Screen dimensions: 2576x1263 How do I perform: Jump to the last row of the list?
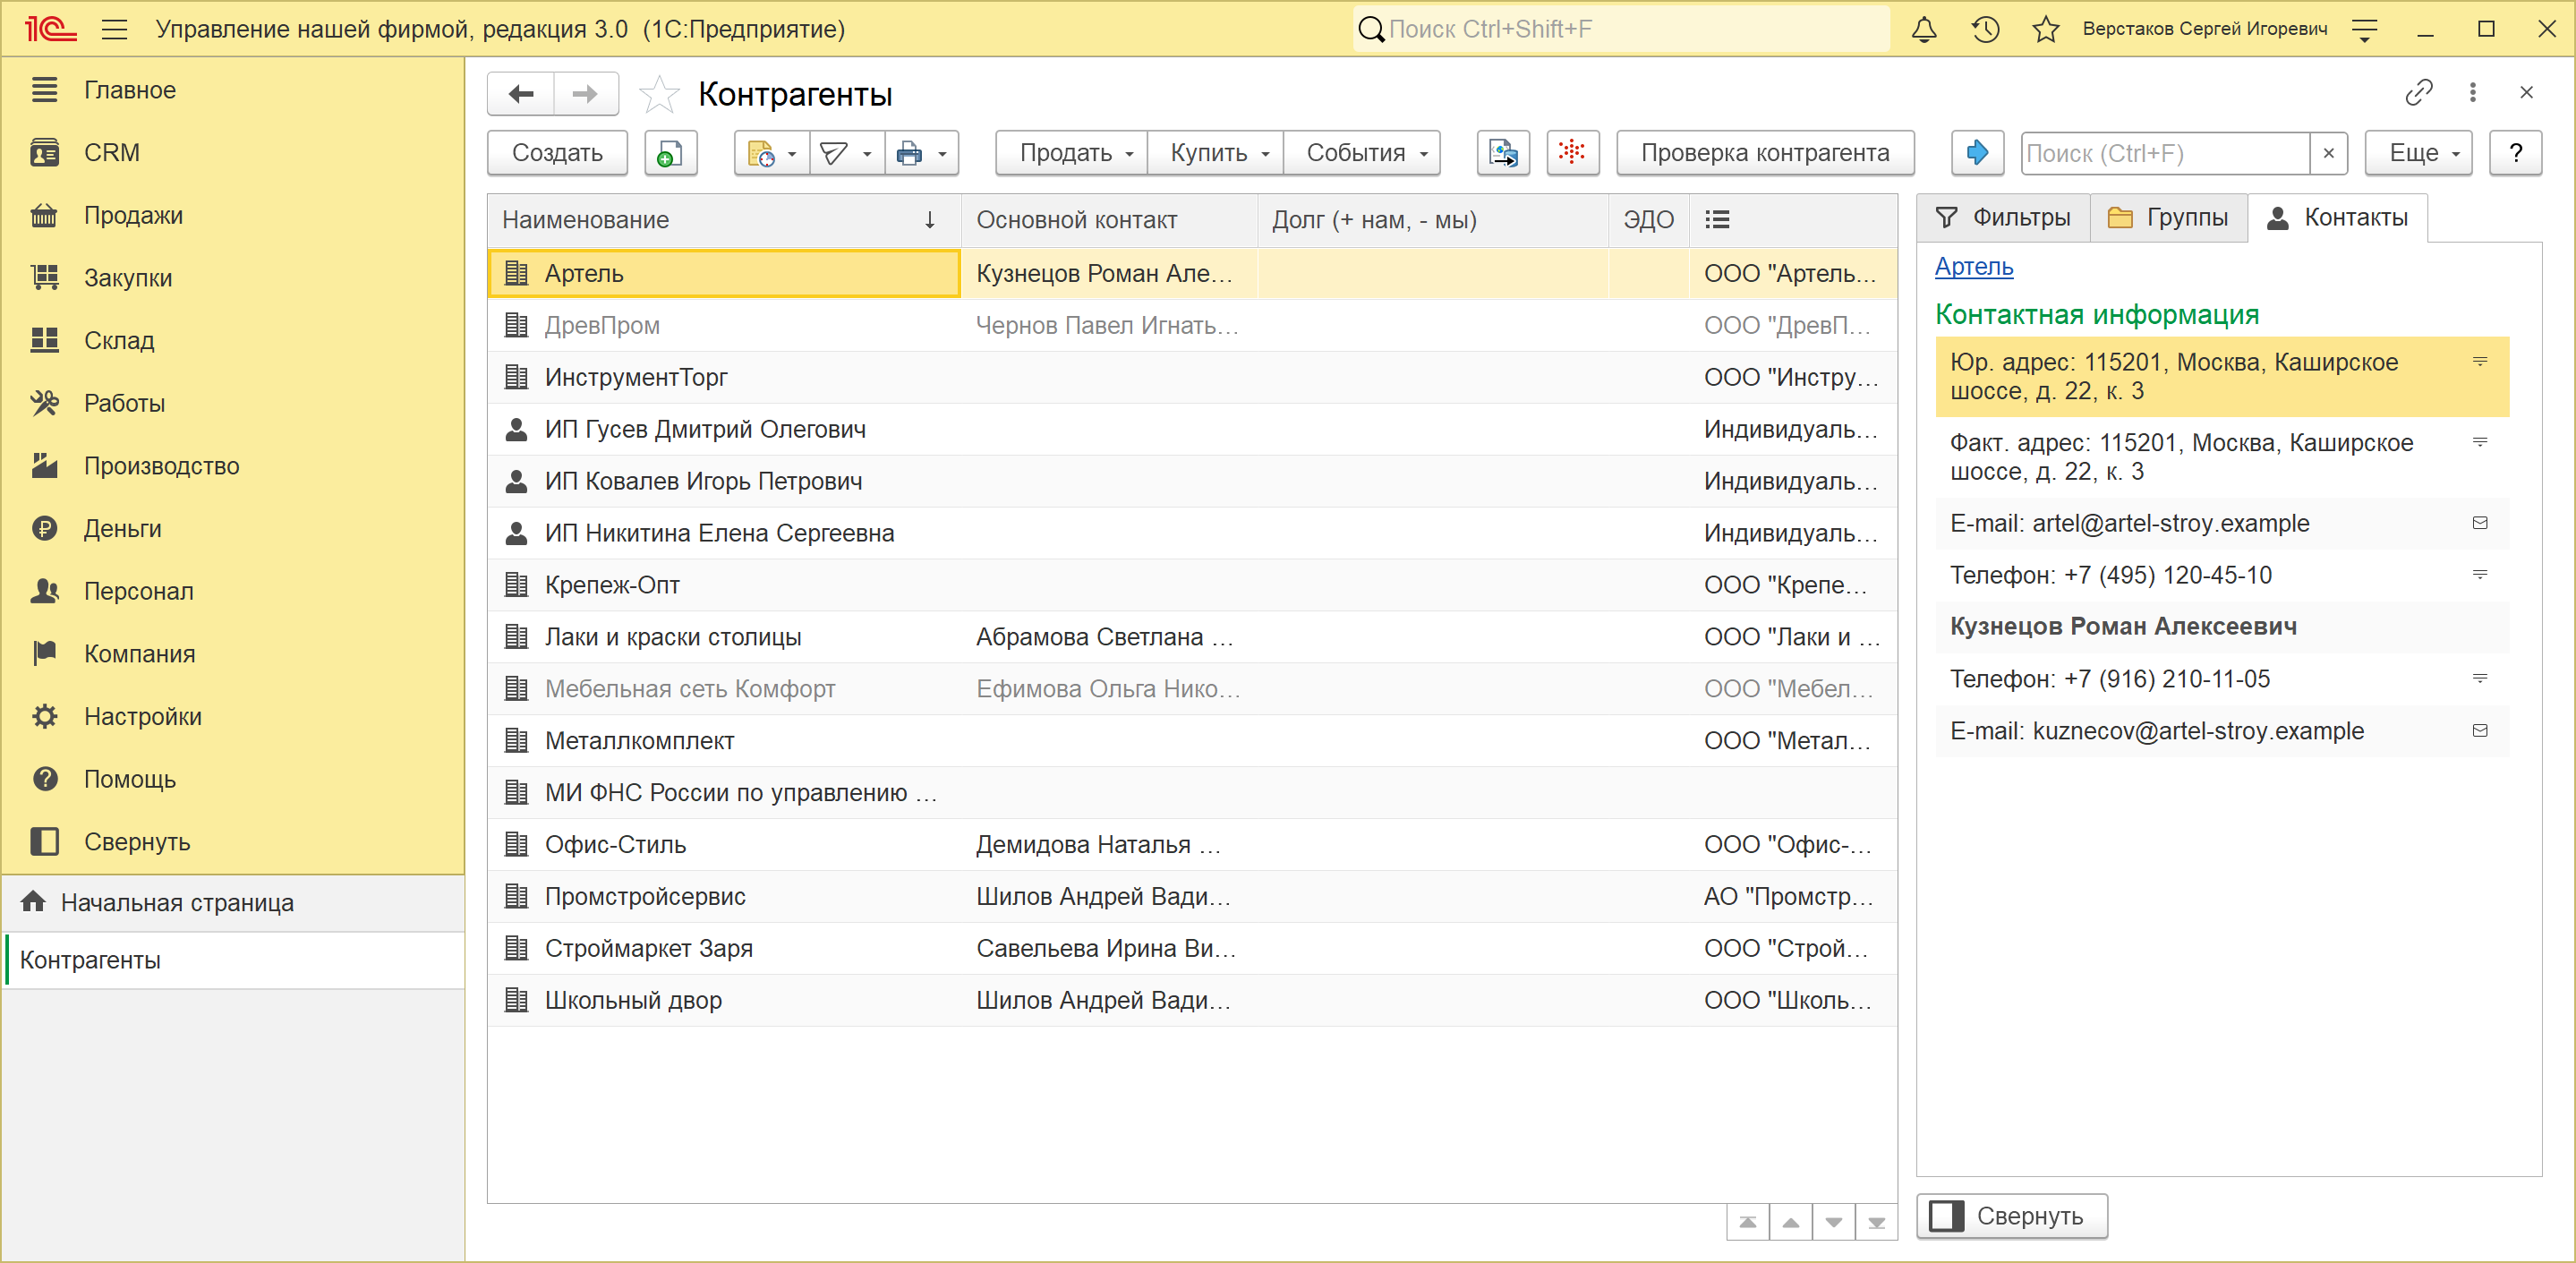click(1877, 1222)
